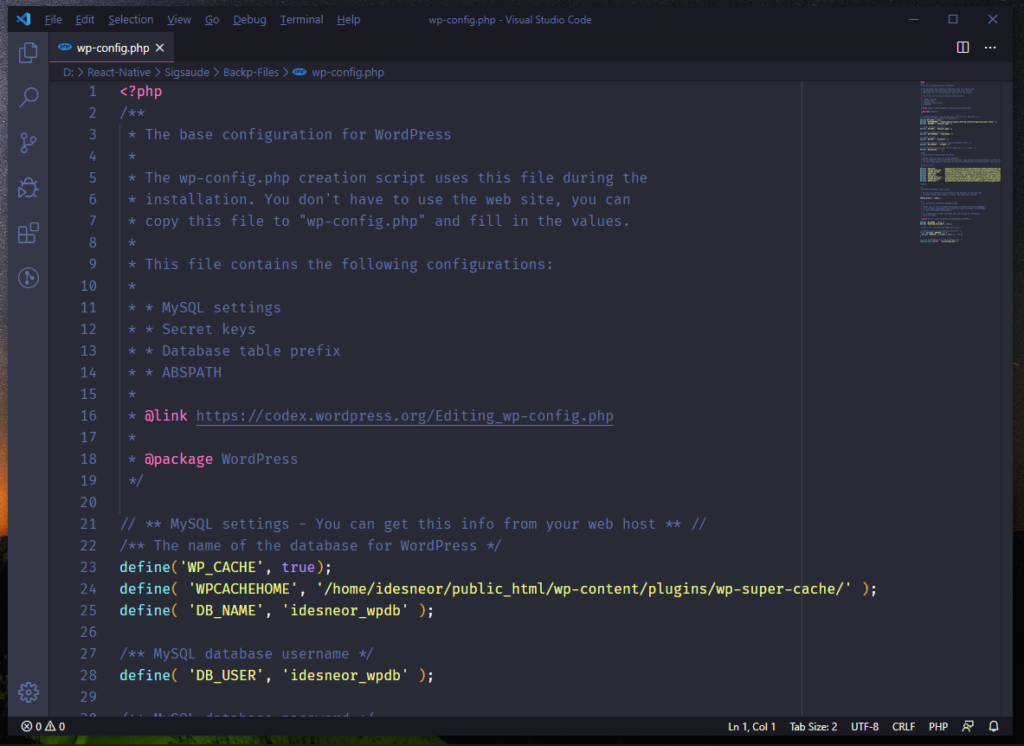Image resolution: width=1024 pixels, height=746 pixels.
Task: Open the Go menu
Action: (x=212, y=20)
